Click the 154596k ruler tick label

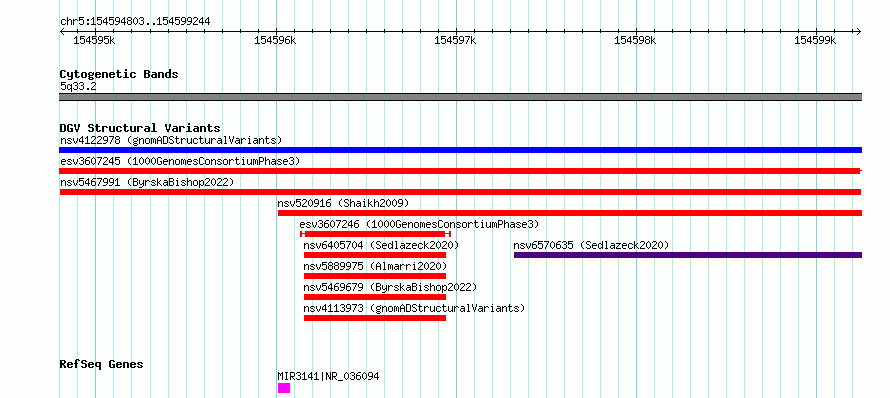pos(275,40)
